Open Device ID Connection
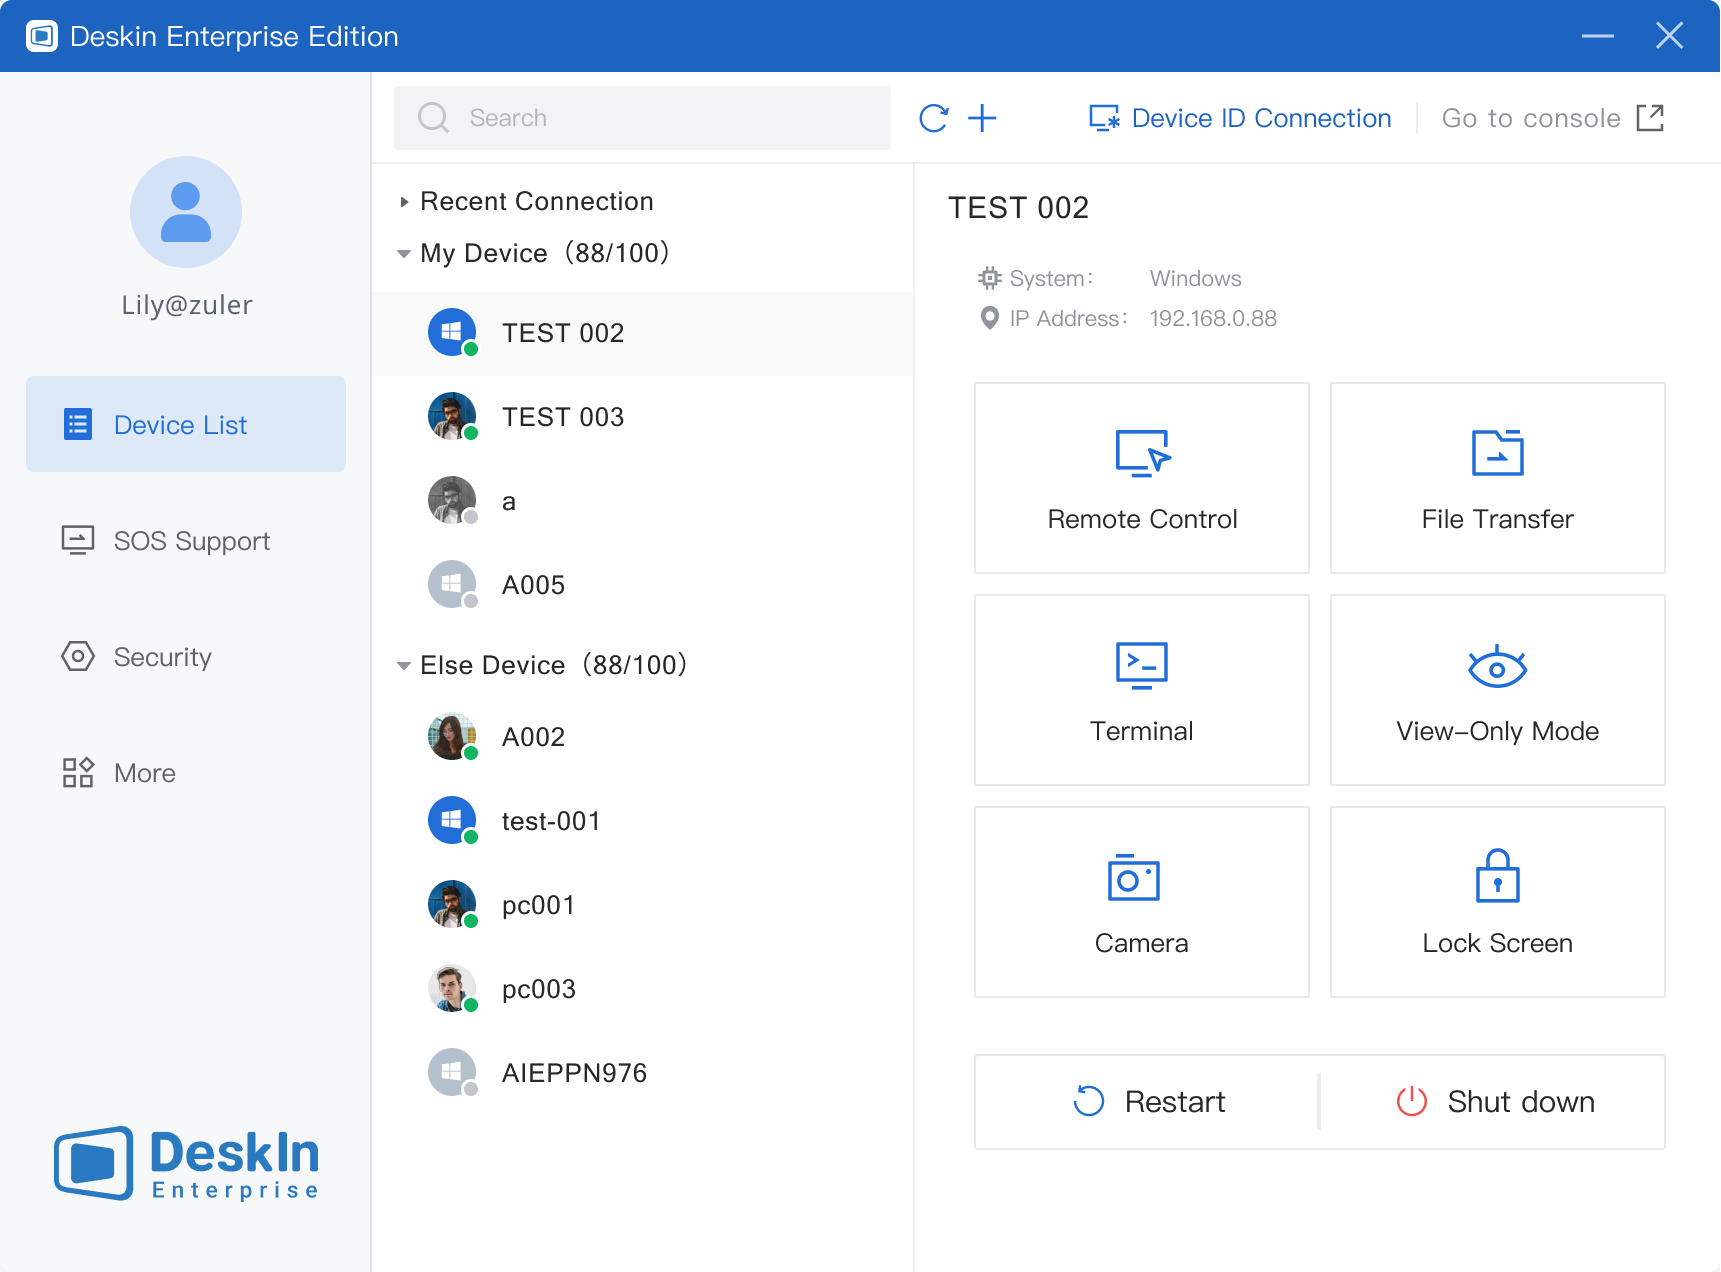This screenshot has width=1721, height=1272. [x=1240, y=118]
